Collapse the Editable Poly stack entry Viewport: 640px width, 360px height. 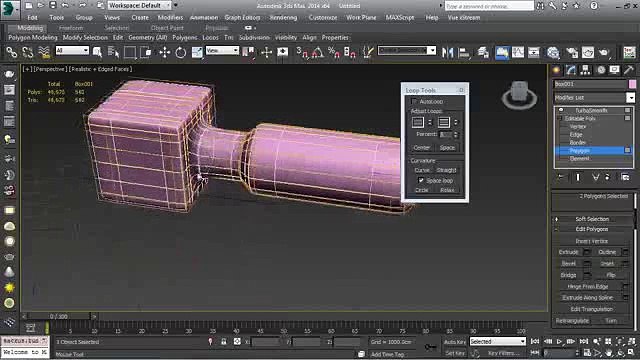(561, 118)
